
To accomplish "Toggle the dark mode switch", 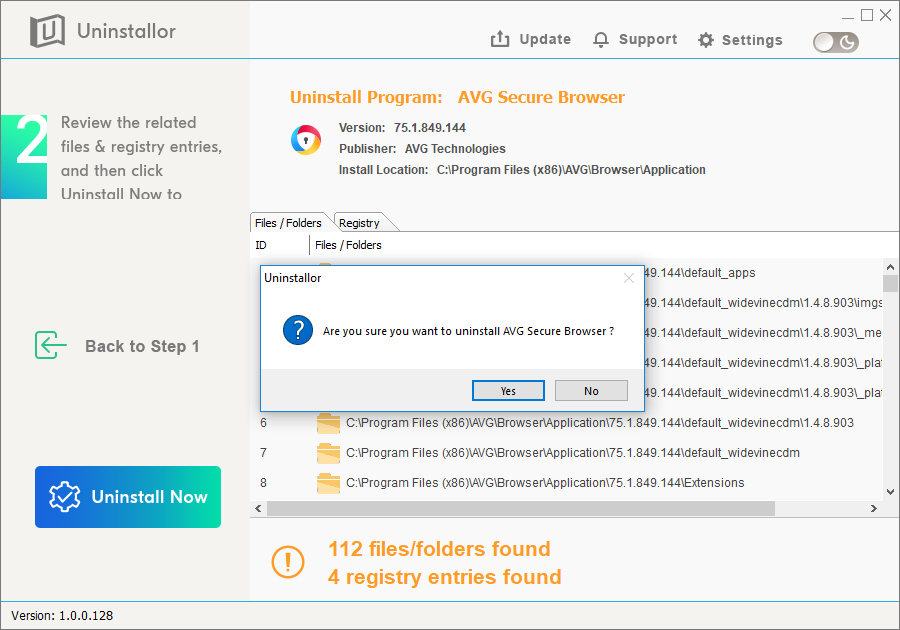I will point(836,42).
